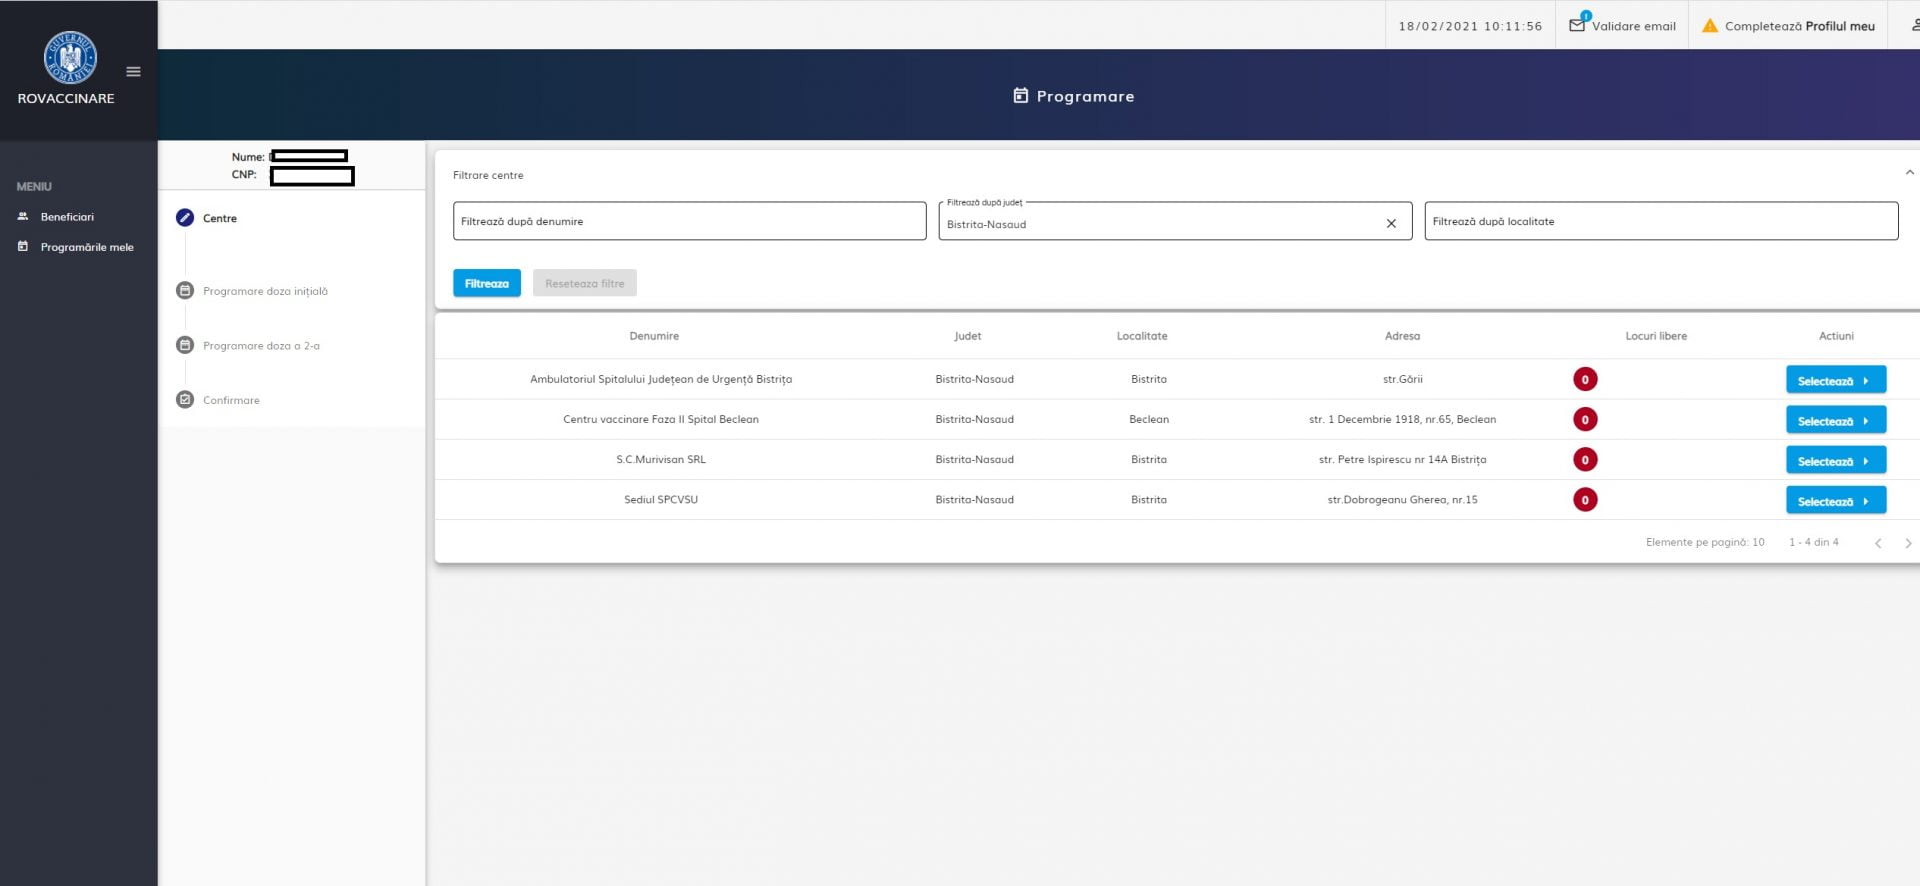The image size is (1920, 886).
Task: Select the Ambulatoriul Spitalului Județean center
Action: 1836,380
